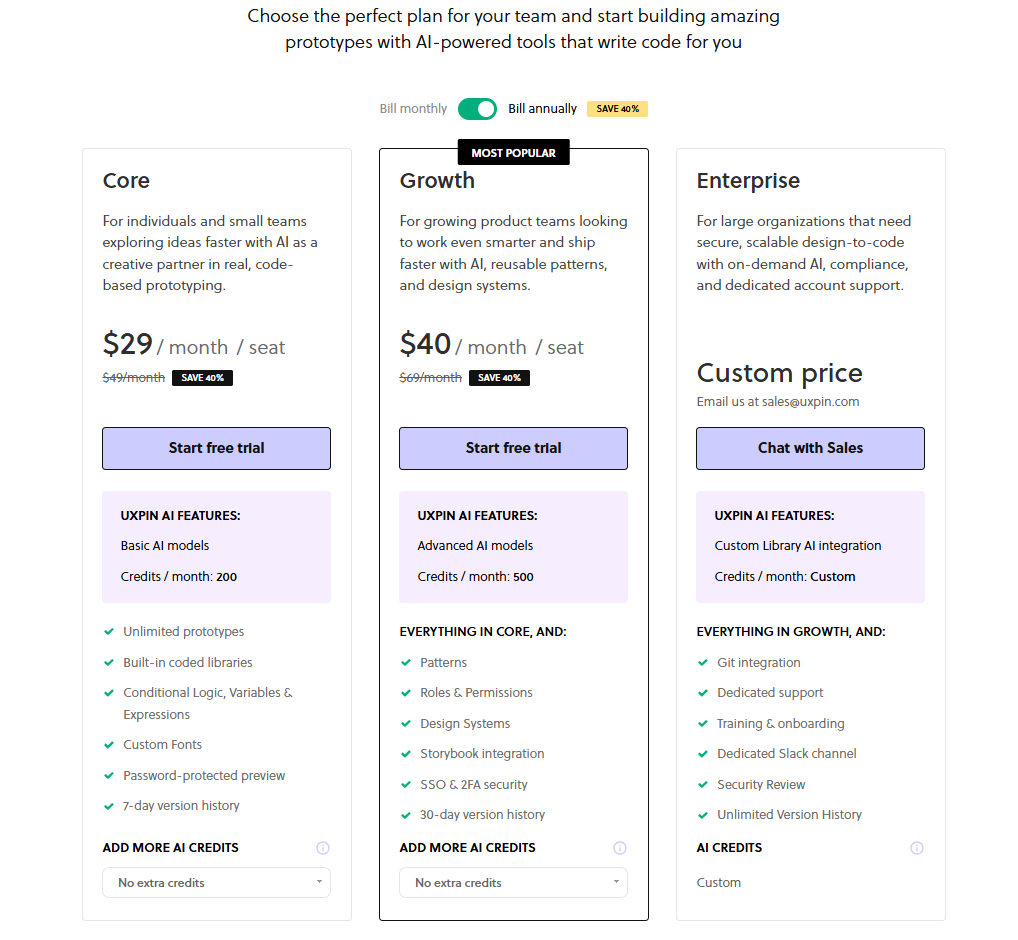Viewport: 1018px width, 940px height.
Task: Click info icon beside Core AI credits
Action: [x=323, y=848]
